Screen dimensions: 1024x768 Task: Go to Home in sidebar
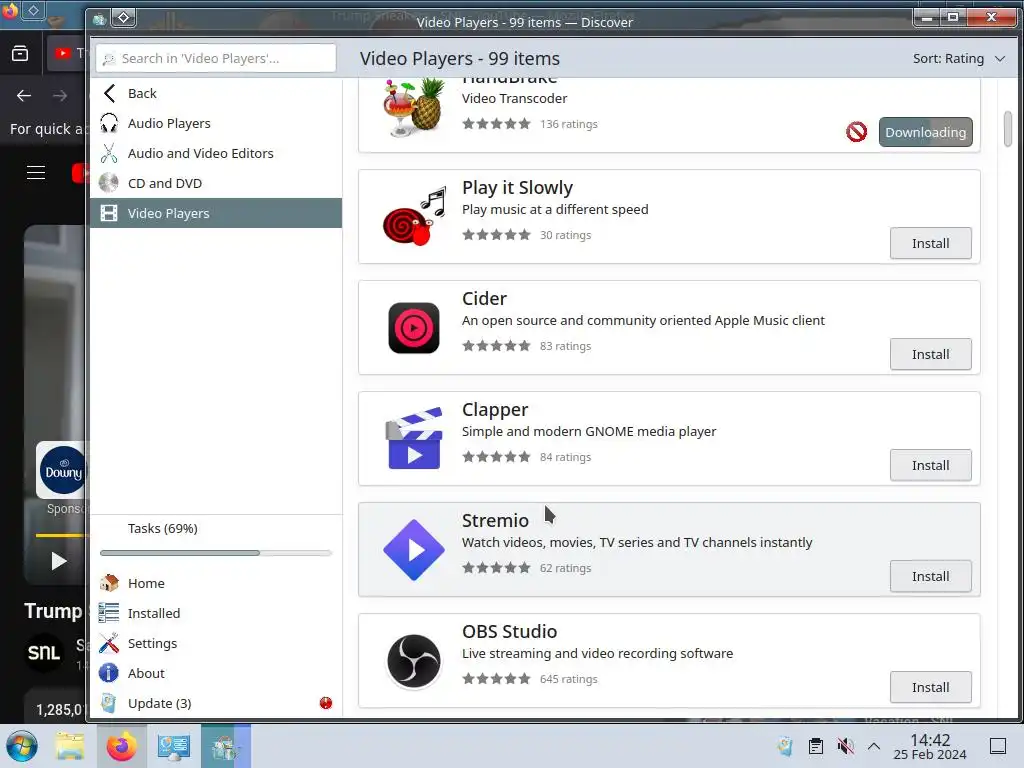(x=216, y=583)
